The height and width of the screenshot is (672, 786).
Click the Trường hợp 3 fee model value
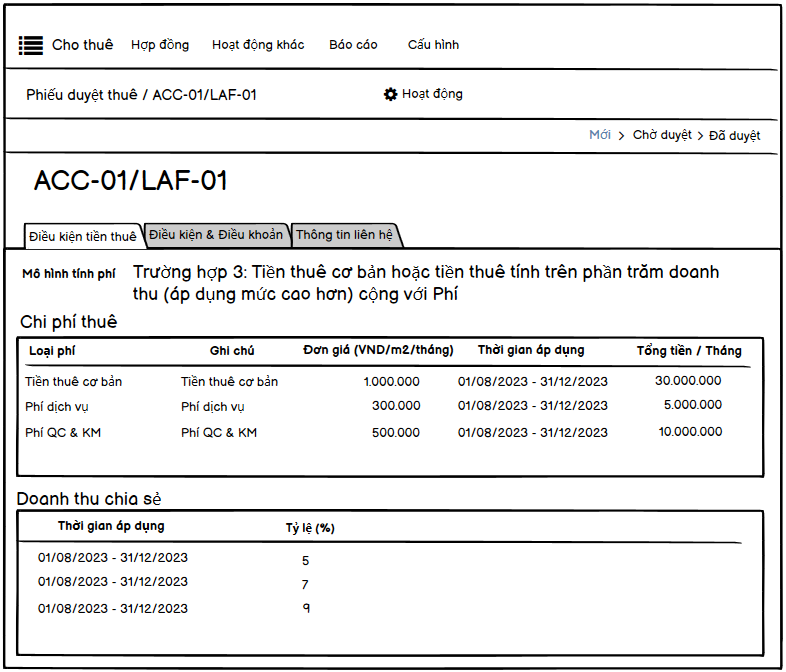click(426, 283)
